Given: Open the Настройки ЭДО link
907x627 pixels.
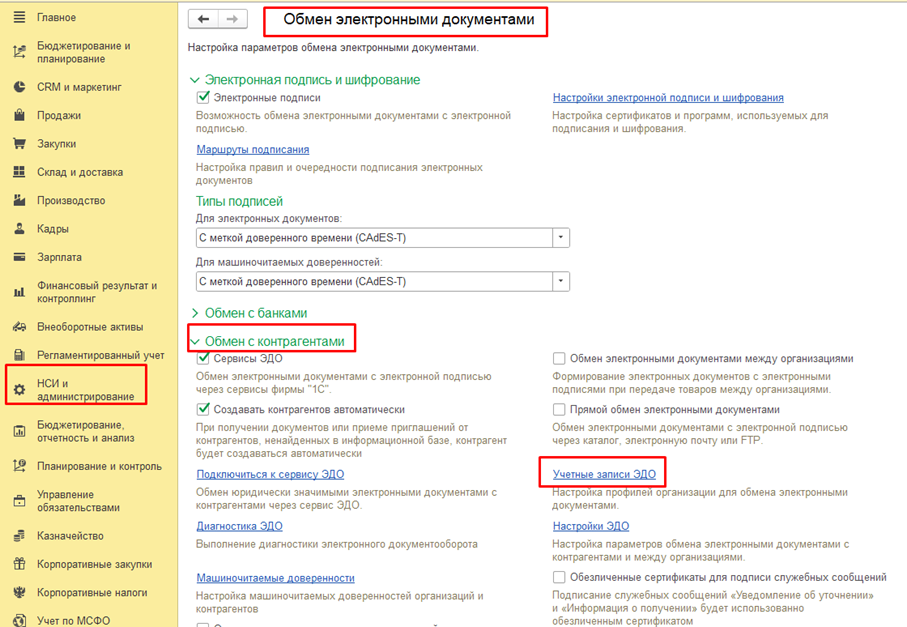Looking at the screenshot, I should [x=591, y=526].
